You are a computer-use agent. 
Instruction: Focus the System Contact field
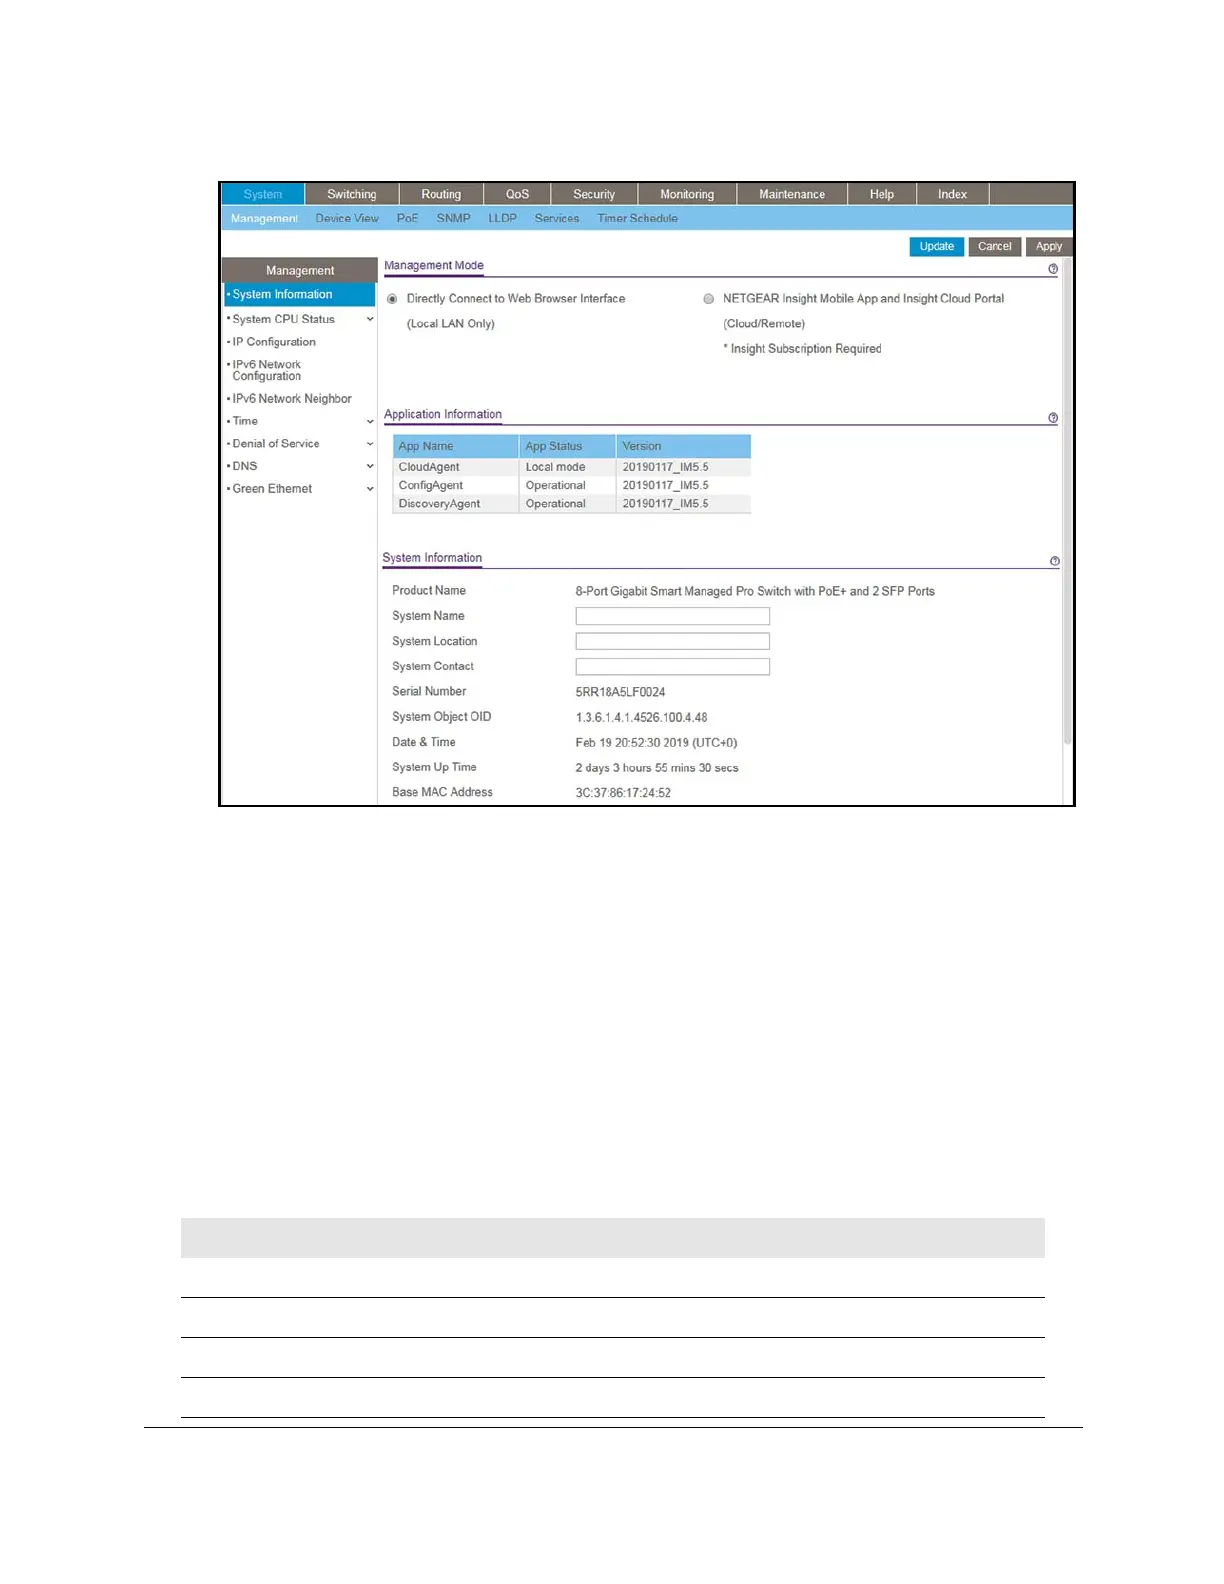(x=672, y=667)
